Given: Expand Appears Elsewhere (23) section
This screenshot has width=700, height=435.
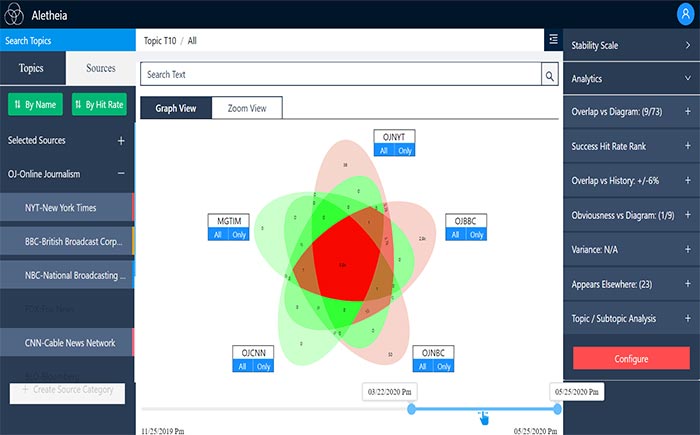Looking at the screenshot, I should tap(687, 283).
